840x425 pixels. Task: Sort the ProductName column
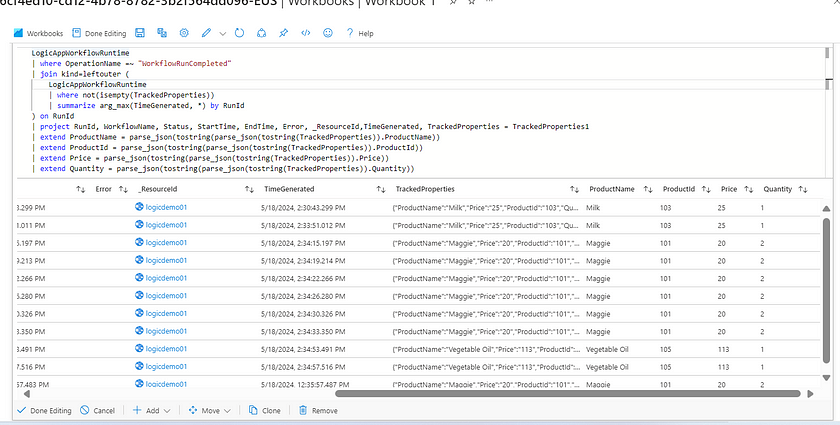coord(648,189)
